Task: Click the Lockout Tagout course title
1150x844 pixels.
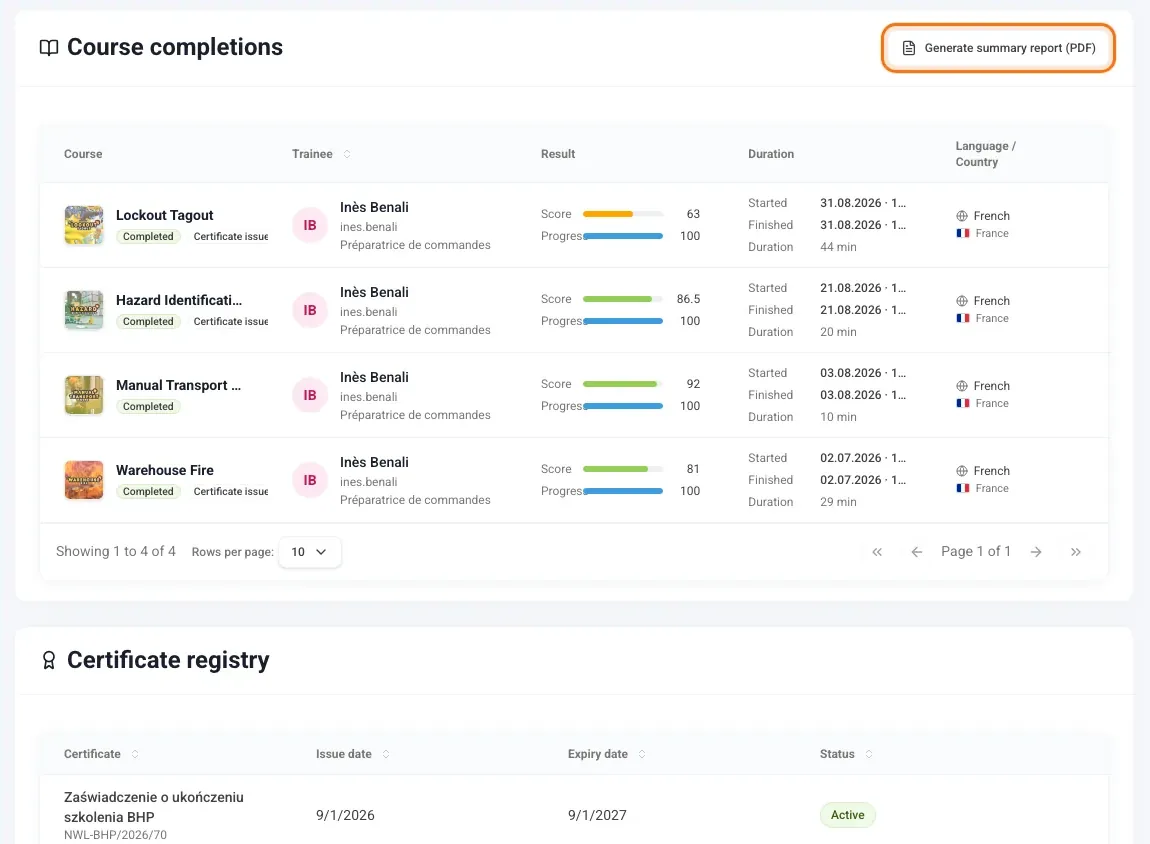Action: 164,216
